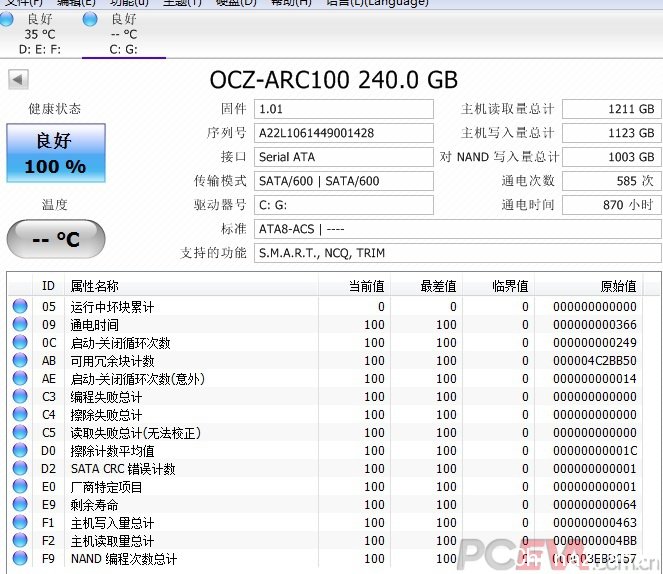Viewport: 663px width, 574px height.
Task: Click the 固件 field showing 1.01
Action: (x=343, y=109)
